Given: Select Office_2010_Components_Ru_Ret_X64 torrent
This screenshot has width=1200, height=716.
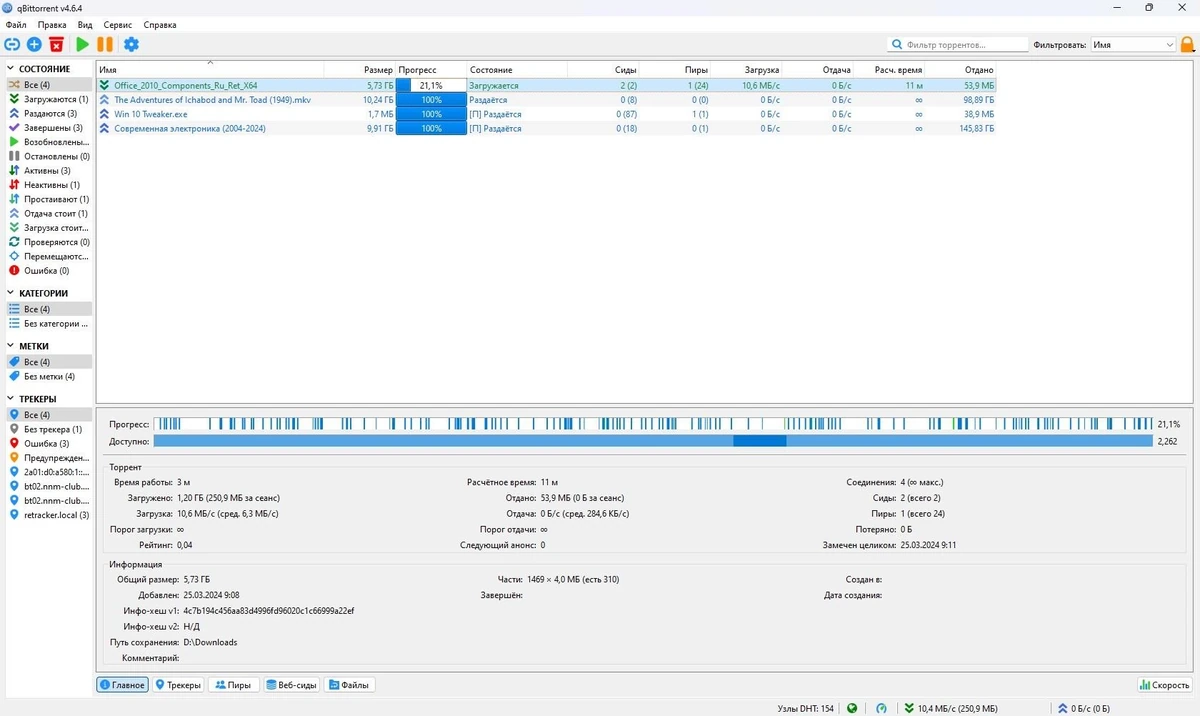Looking at the screenshot, I should pos(546,85).
